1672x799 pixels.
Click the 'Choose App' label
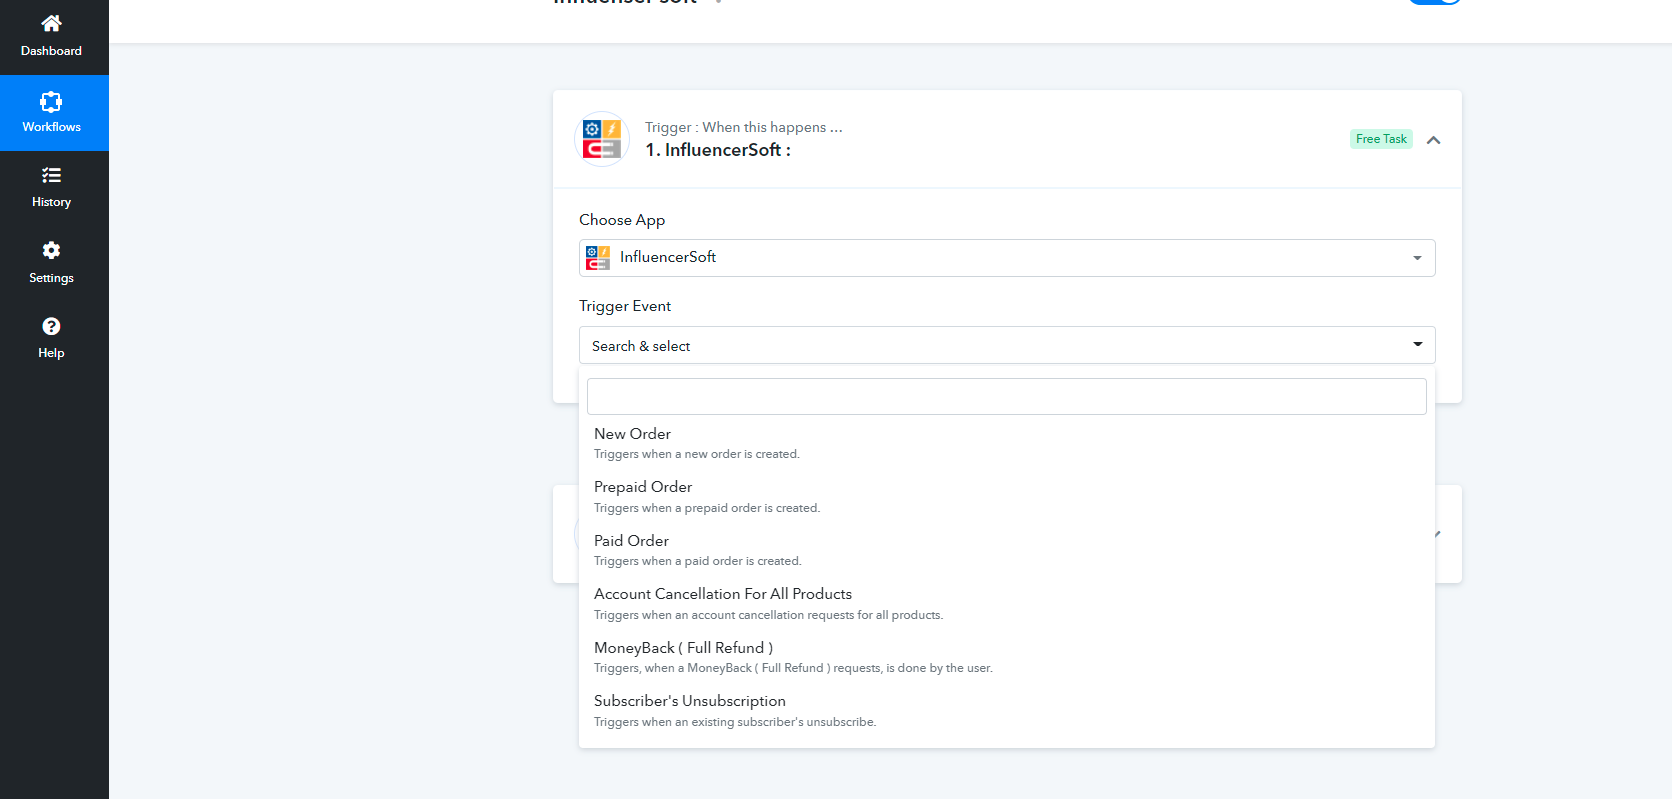coord(622,220)
